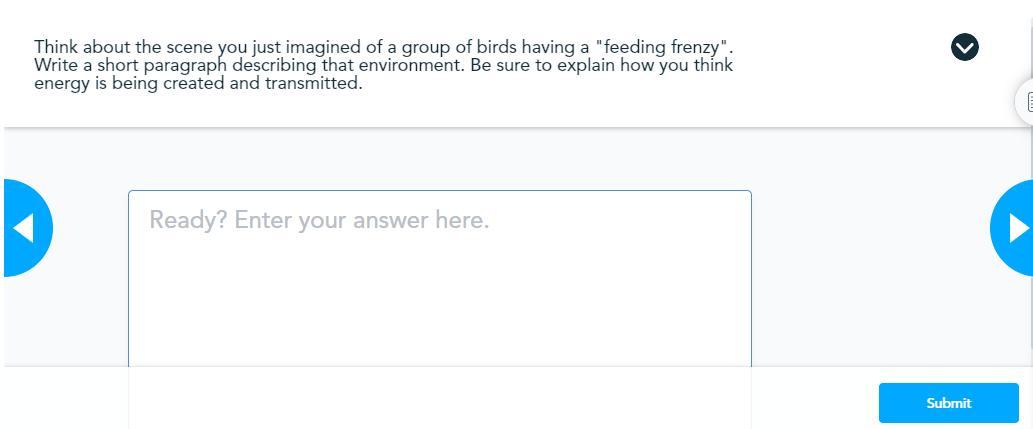Screen dimensions: 1033x429
Task: Advance to the next question with right arrow
Action: click(1014, 228)
